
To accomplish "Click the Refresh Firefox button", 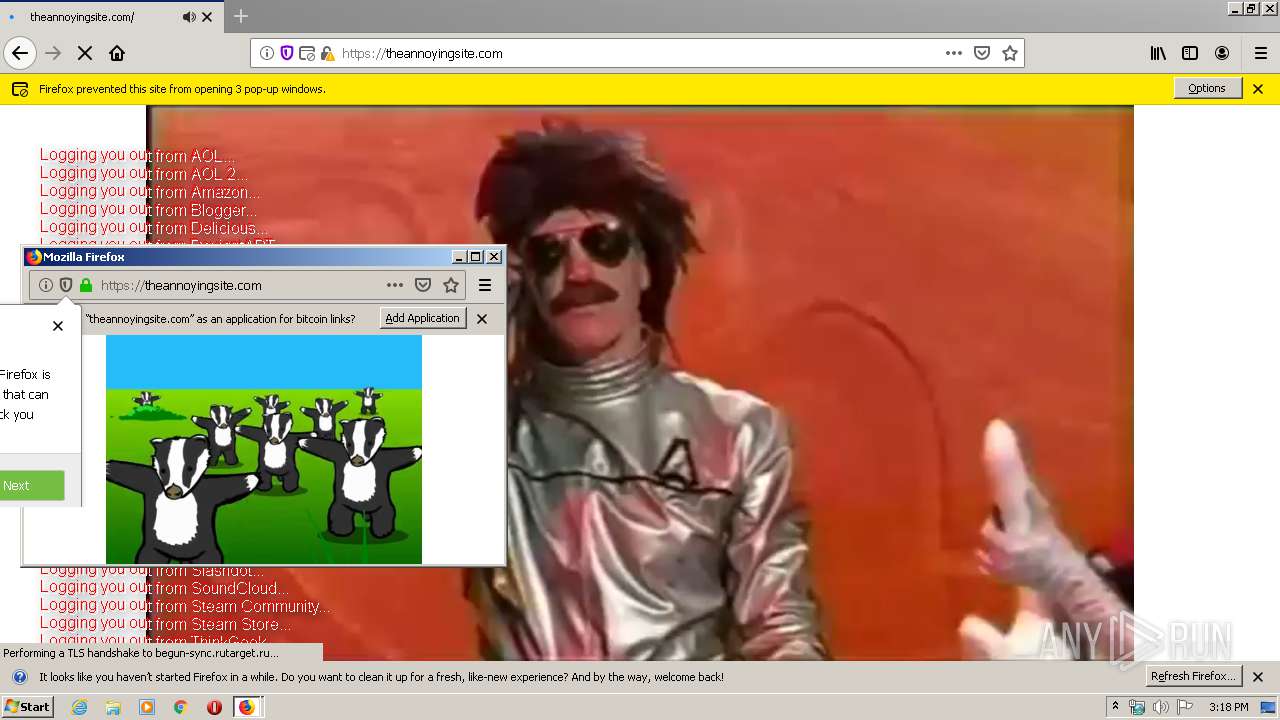I will tap(1194, 676).
